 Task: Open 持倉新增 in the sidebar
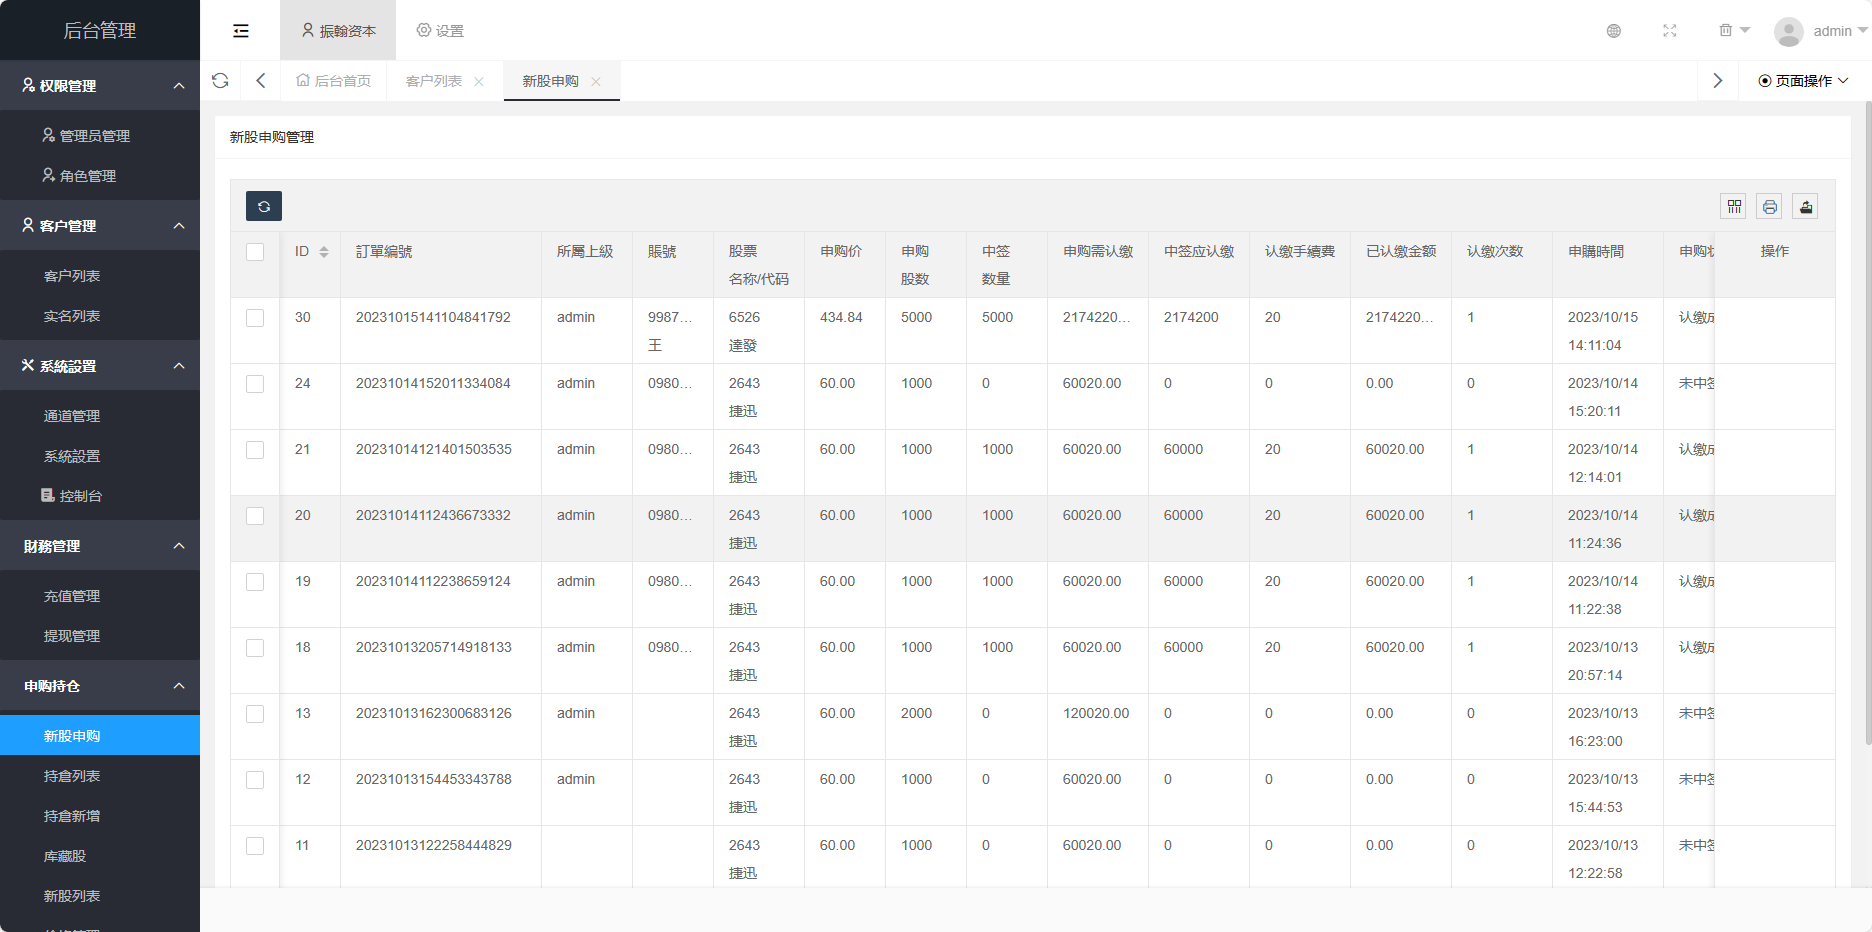[100, 815]
